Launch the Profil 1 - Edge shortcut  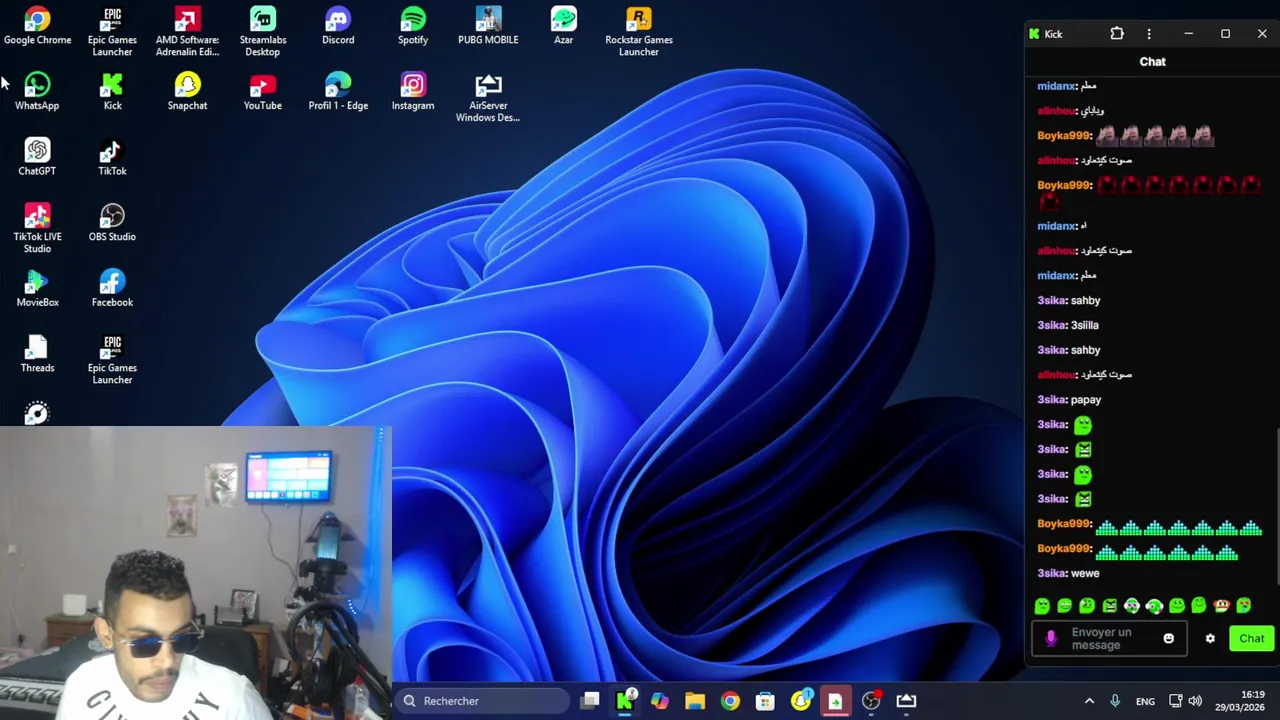[338, 92]
